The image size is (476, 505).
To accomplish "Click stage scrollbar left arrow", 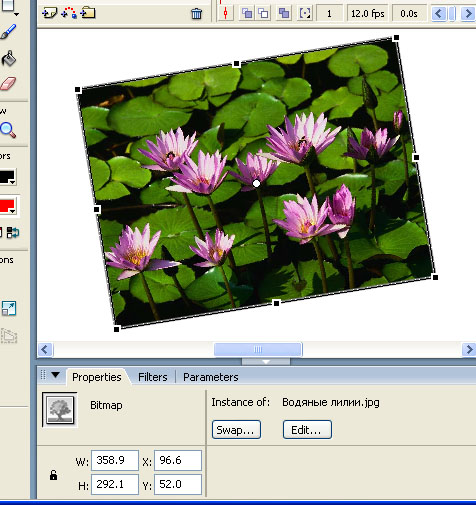I will pos(45,350).
